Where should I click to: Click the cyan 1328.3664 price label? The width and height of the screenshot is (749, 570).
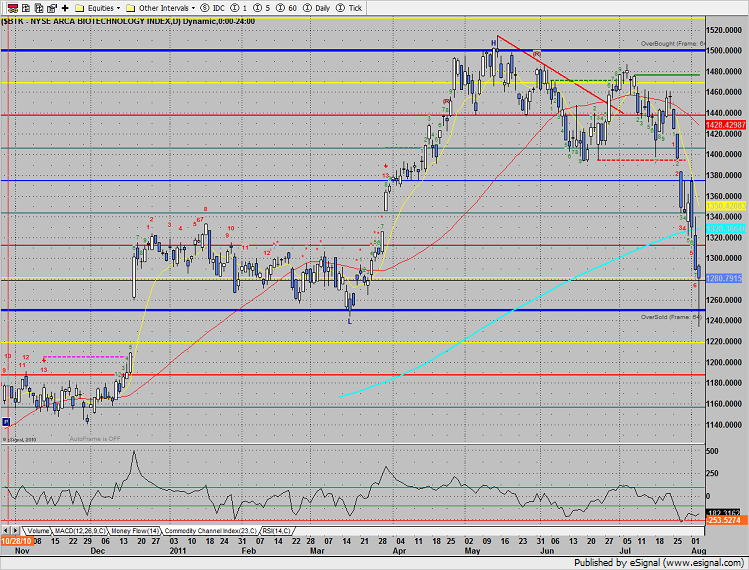click(726, 229)
